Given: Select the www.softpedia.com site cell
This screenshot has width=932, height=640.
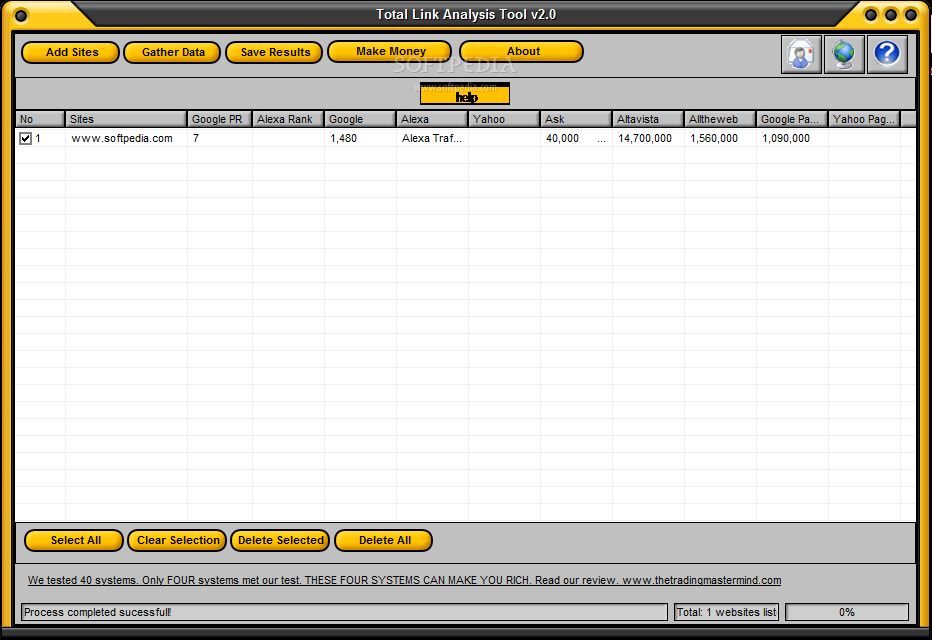Looking at the screenshot, I should coord(122,138).
